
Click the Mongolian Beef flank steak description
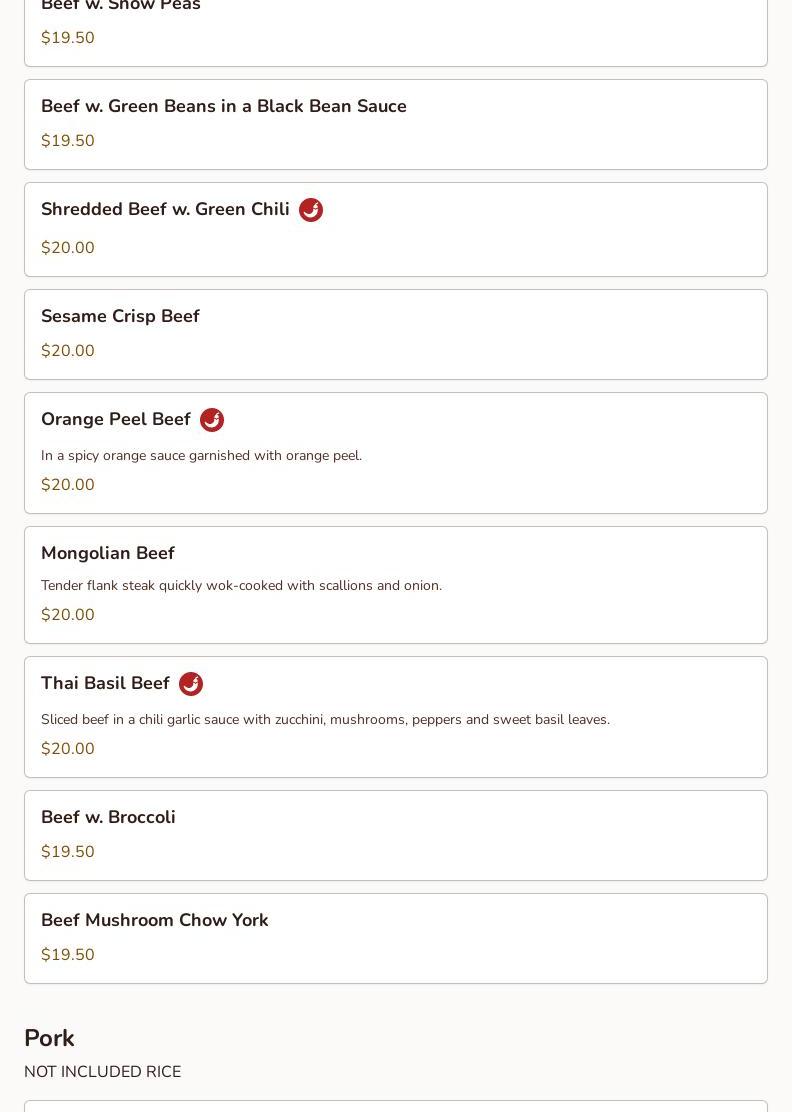point(241,586)
